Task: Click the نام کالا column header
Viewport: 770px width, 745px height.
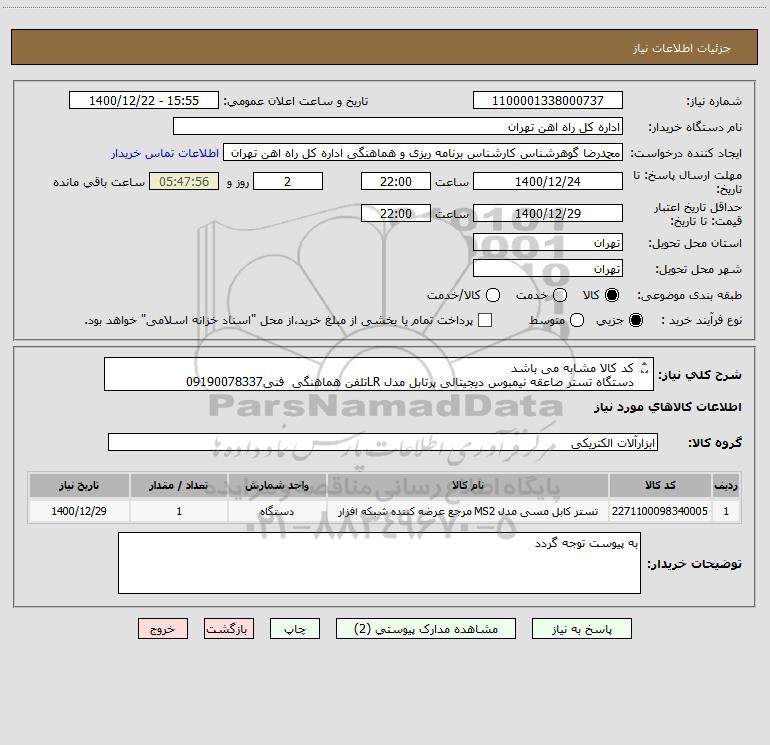Action: point(468,485)
